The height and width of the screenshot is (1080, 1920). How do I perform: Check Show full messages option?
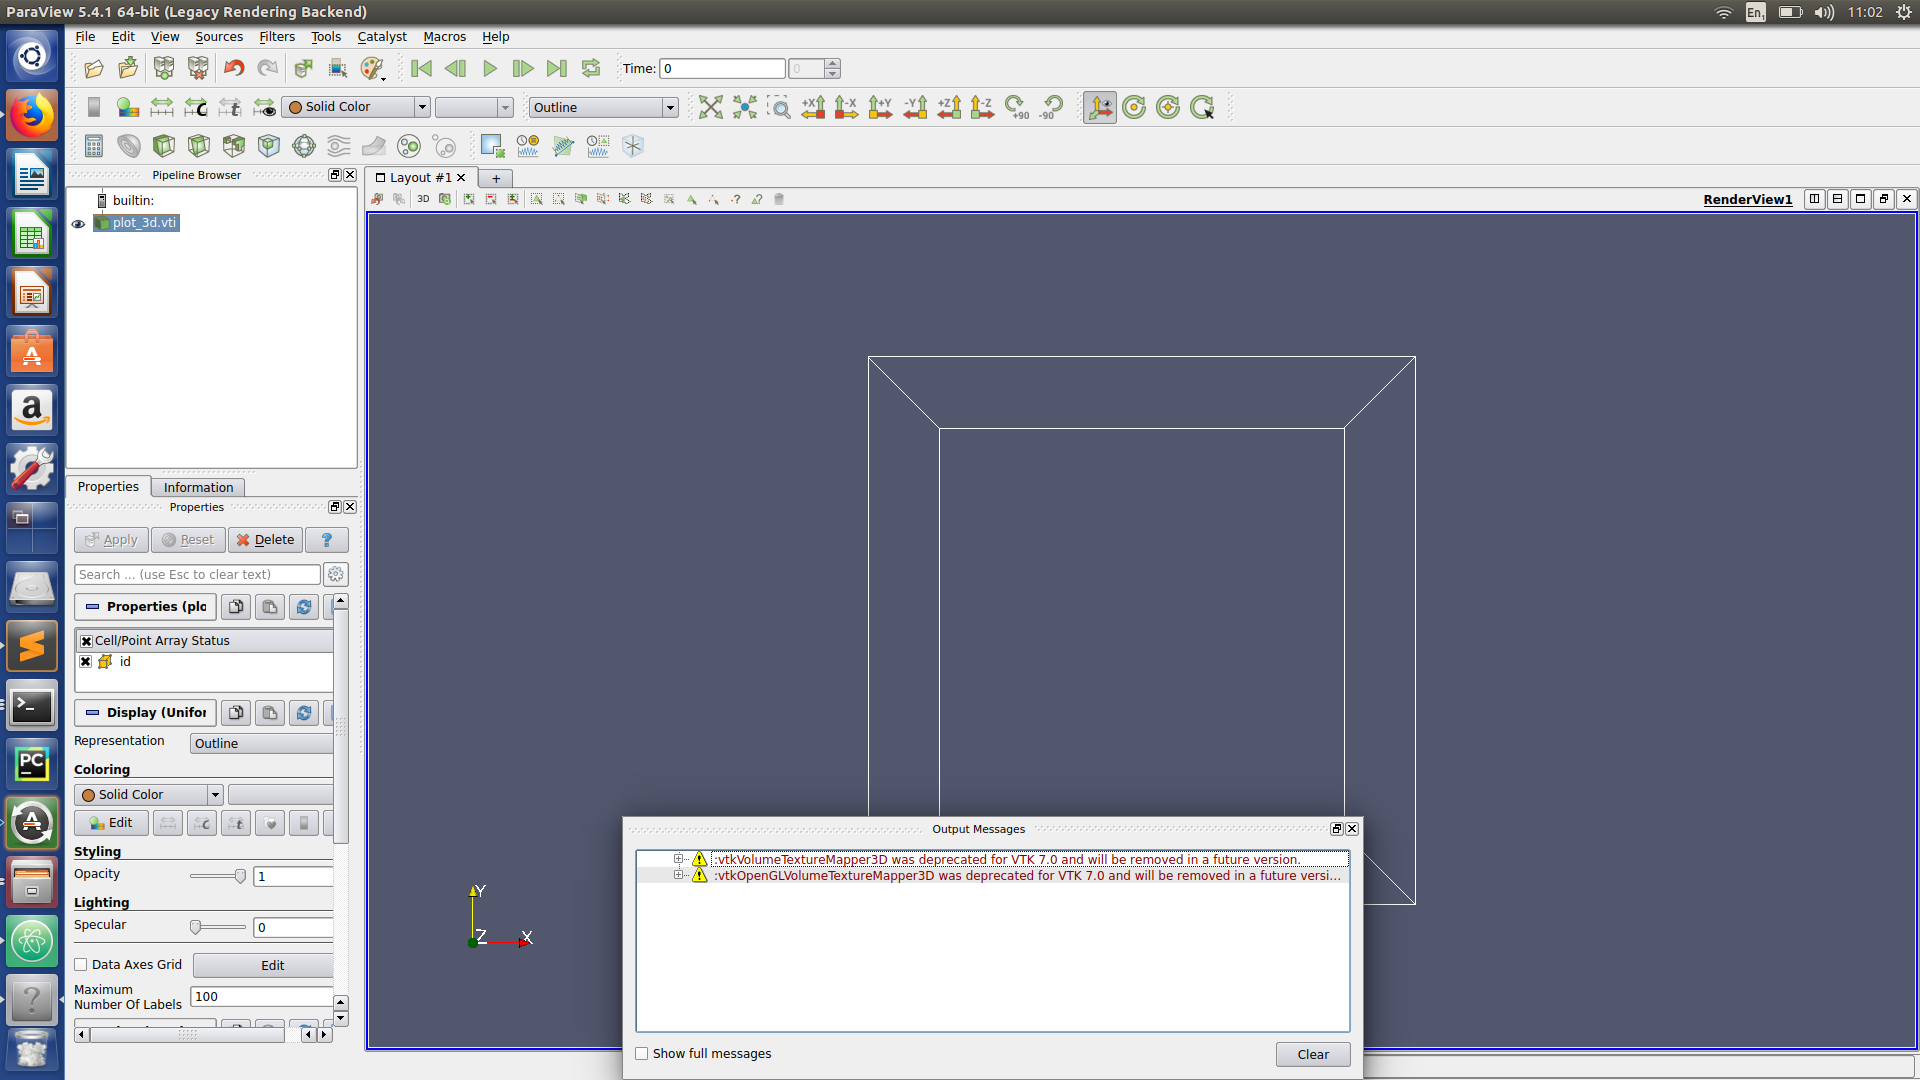(642, 1054)
